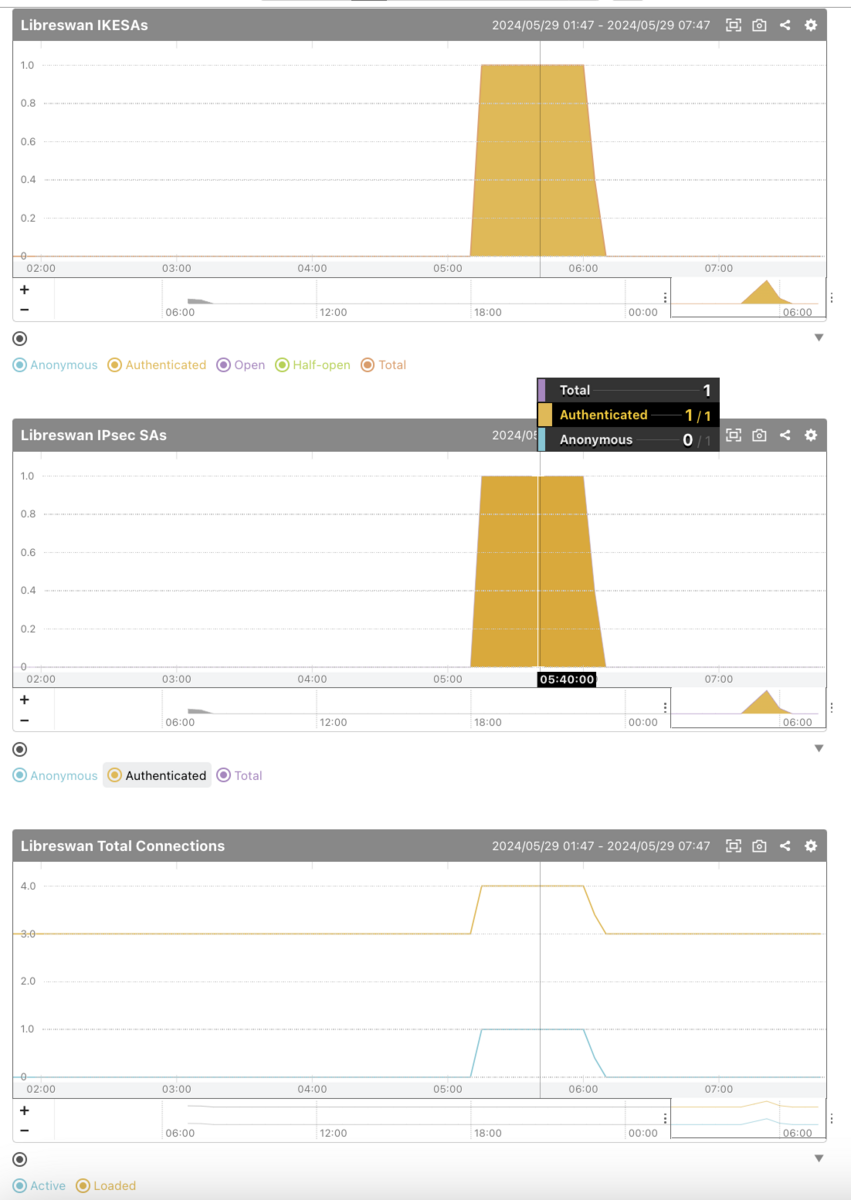Expand dropdown triangle under IKESAs chart
The width and height of the screenshot is (851, 1200).
click(819, 338)
